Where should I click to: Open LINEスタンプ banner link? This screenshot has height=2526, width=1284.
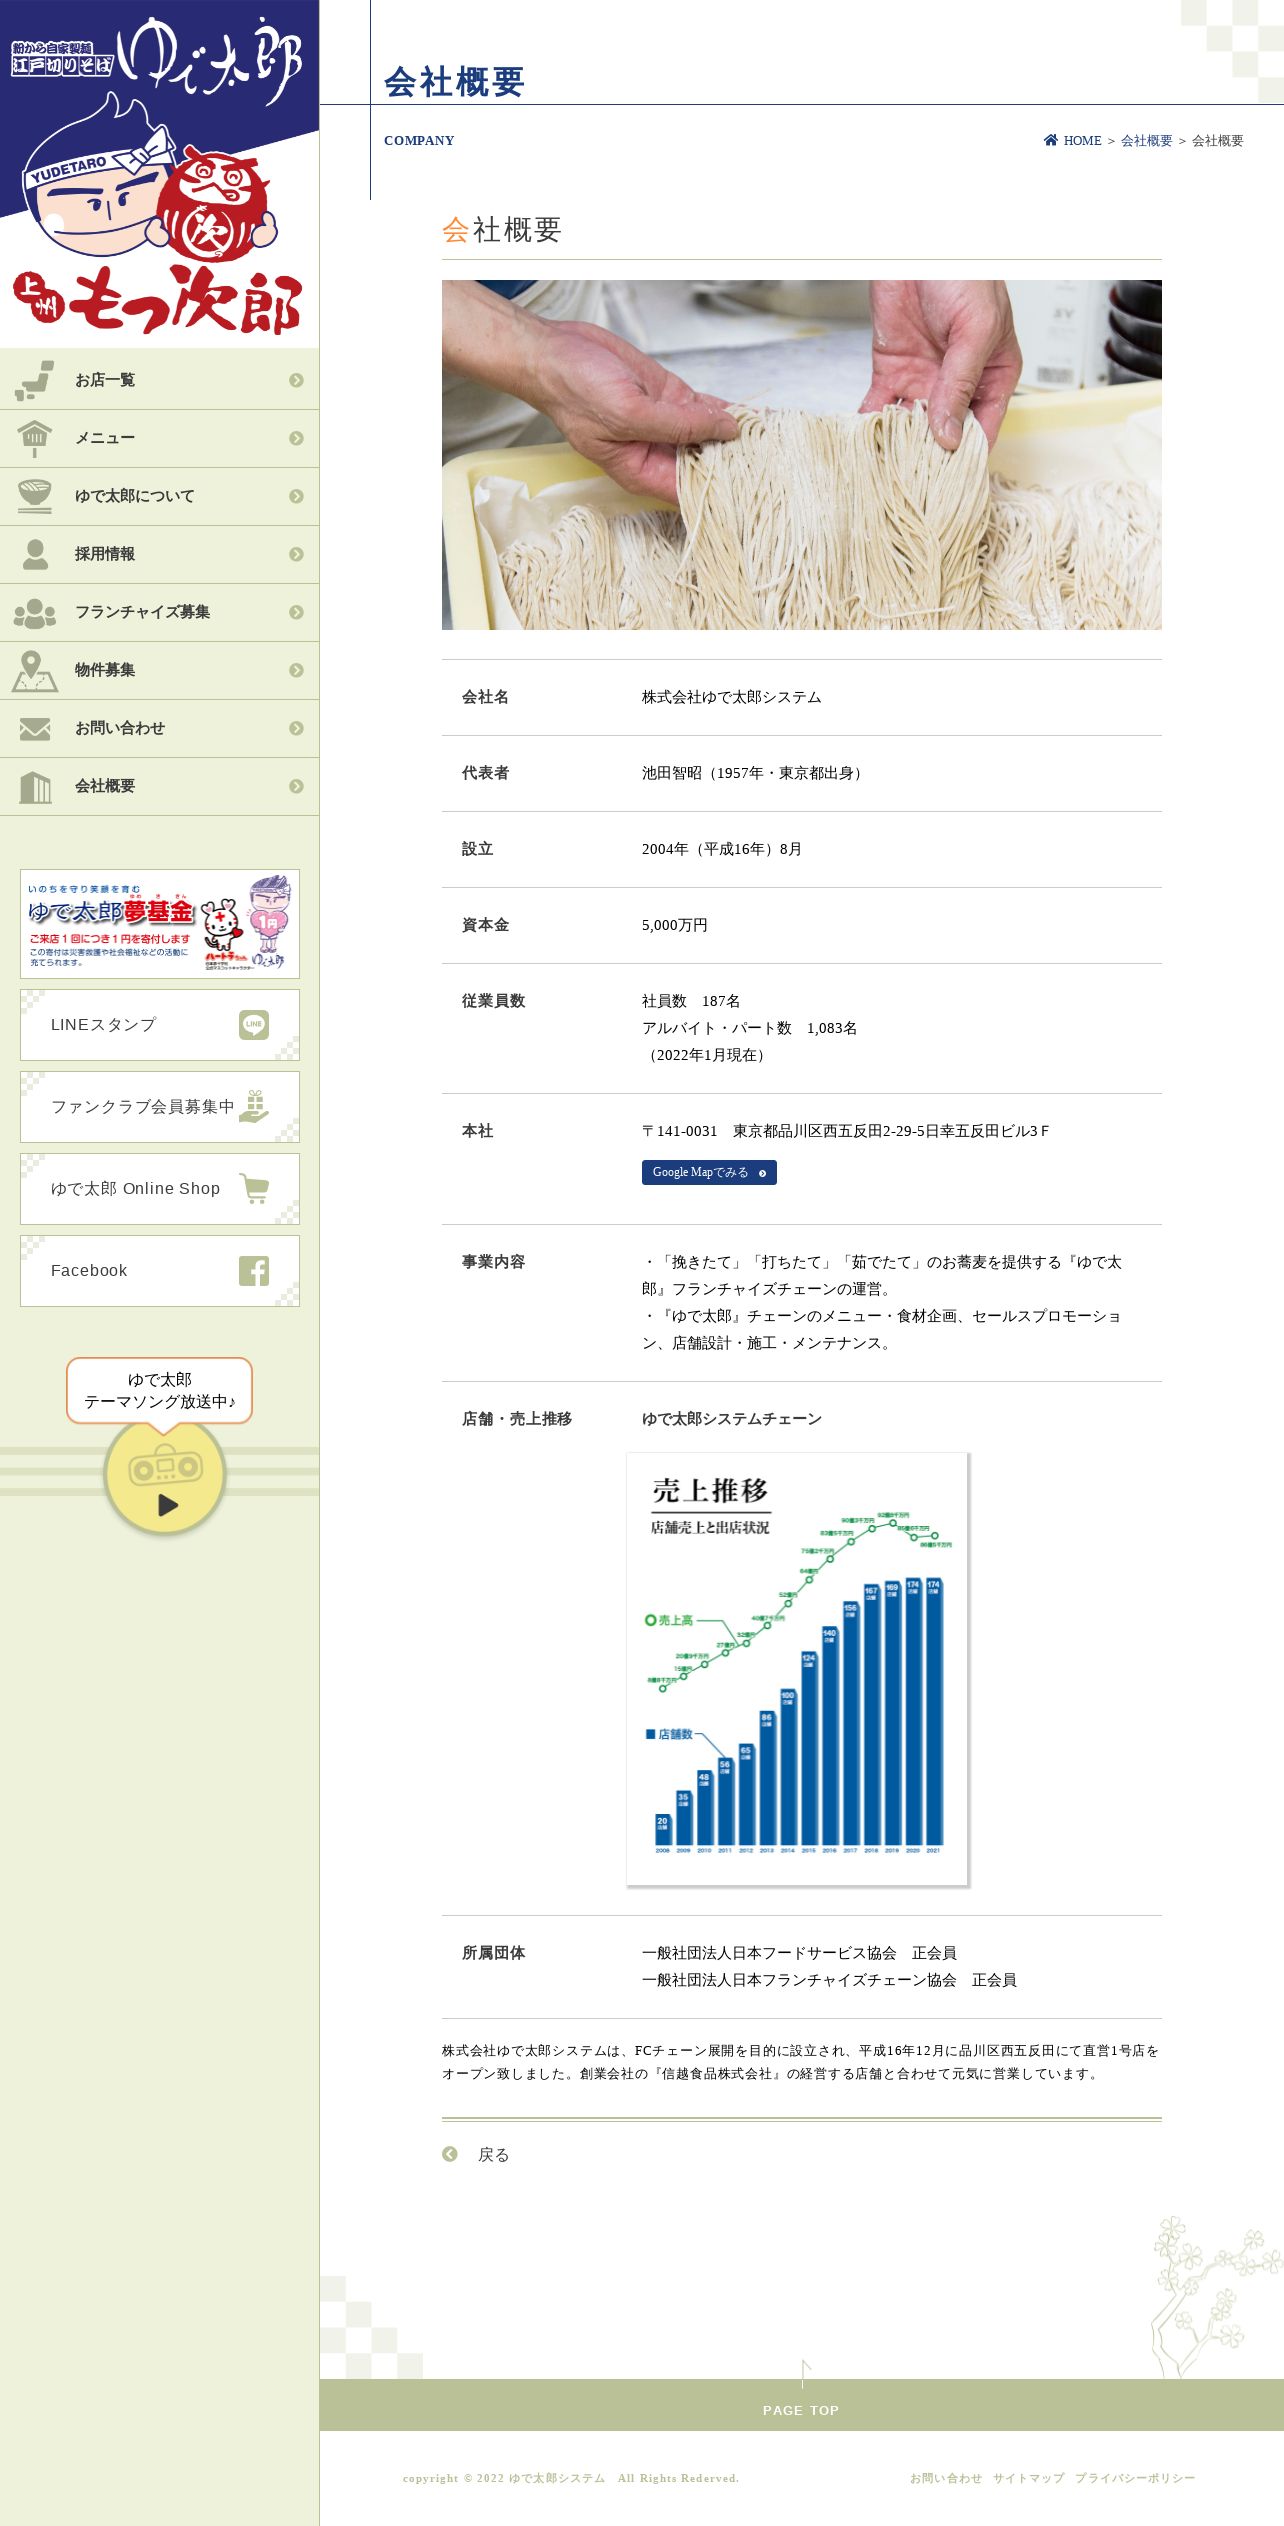160,1025
